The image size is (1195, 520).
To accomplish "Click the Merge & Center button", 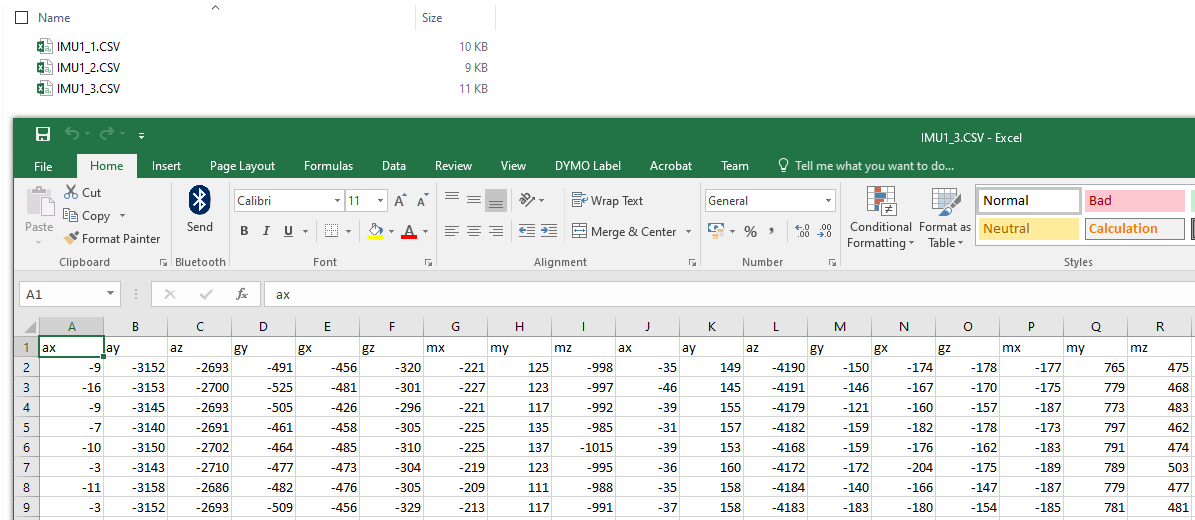I will click(x=624, y=232).
